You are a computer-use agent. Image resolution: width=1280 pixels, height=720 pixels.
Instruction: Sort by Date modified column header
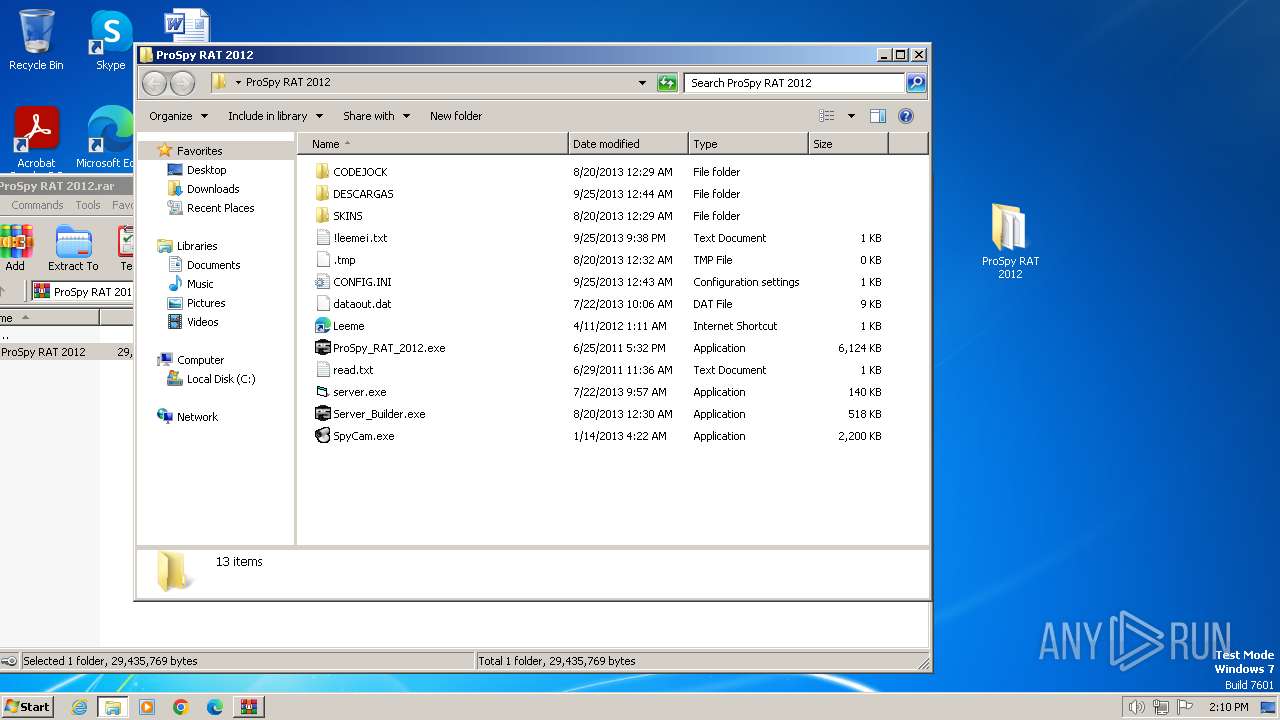tap(628, 144)
